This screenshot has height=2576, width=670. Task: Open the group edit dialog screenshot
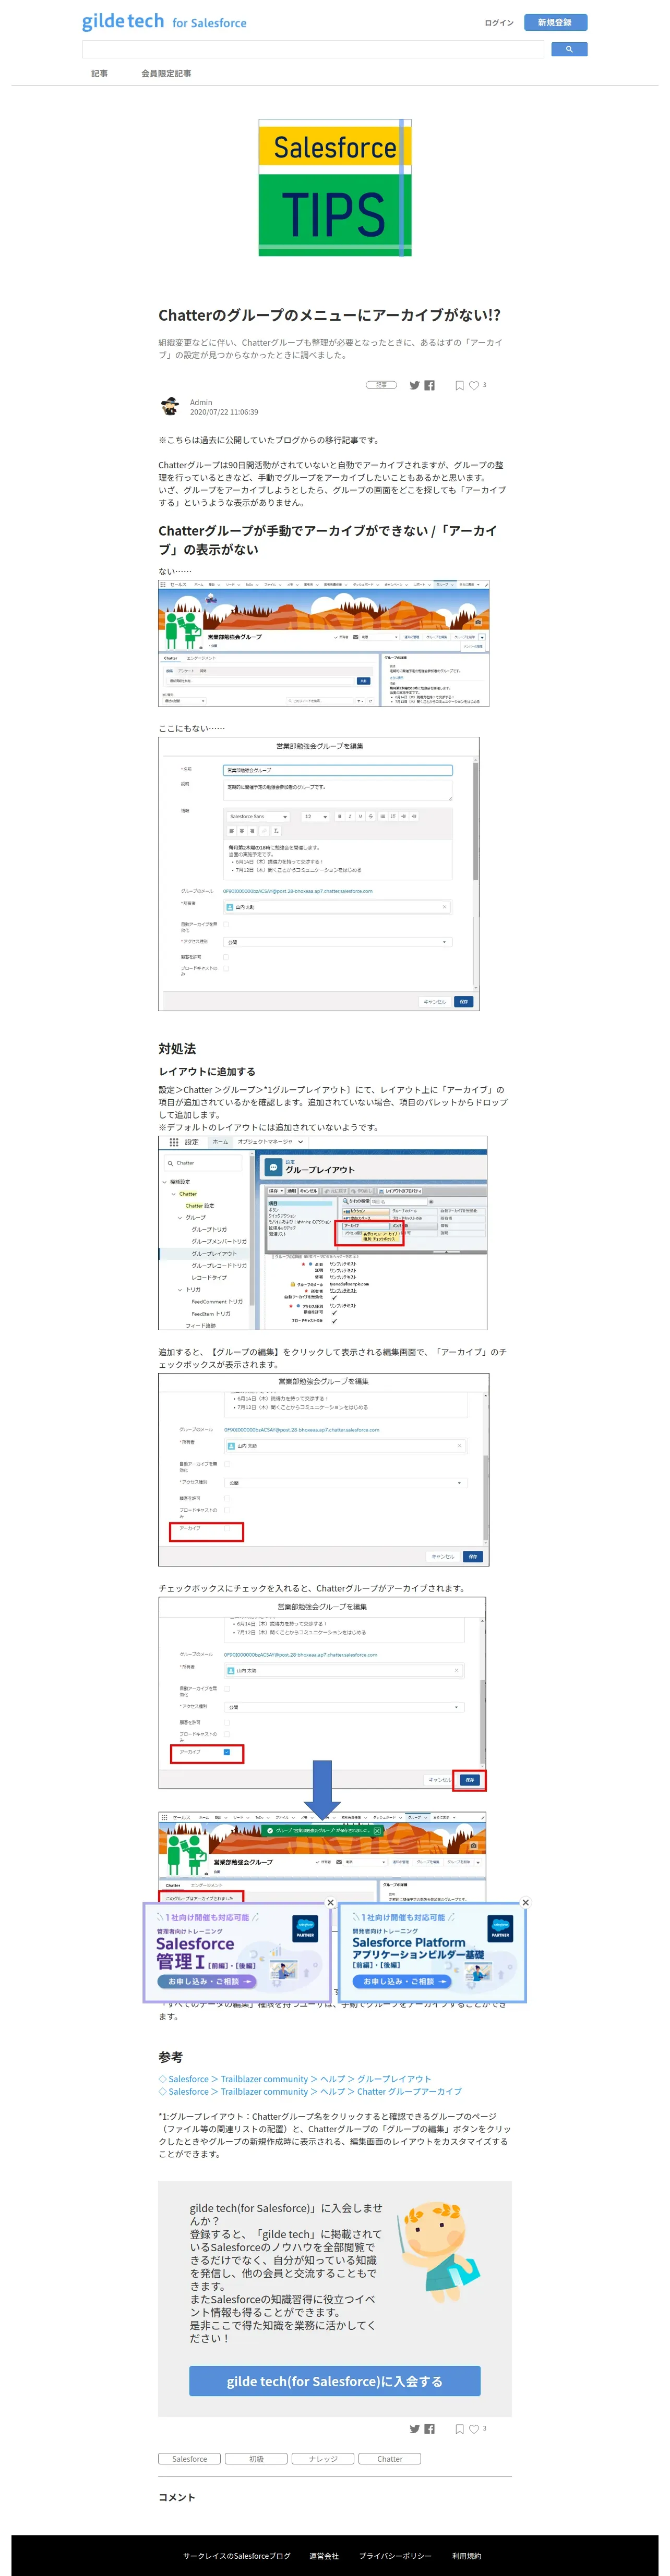pos(319,874)
